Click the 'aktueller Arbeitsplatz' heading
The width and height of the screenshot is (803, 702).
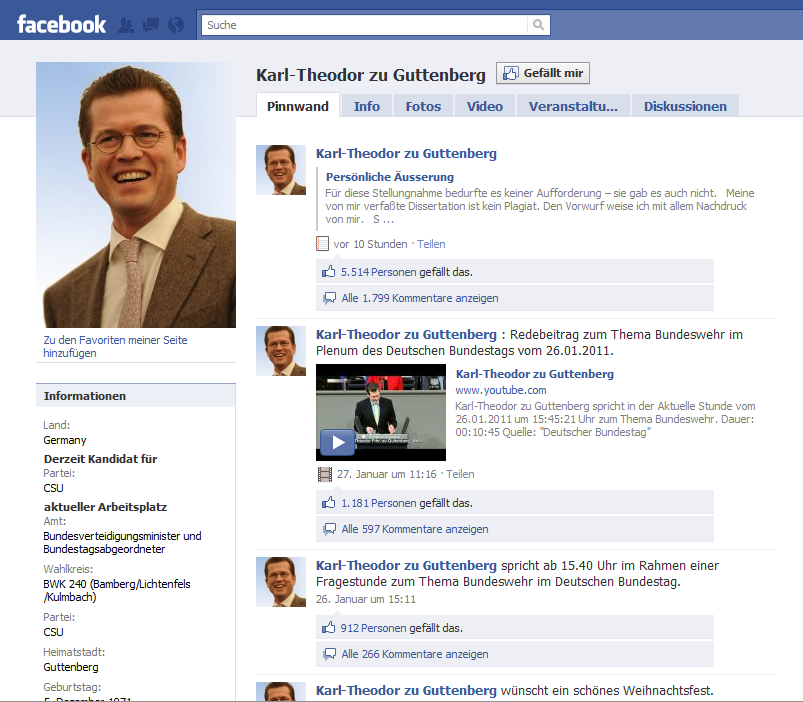(x=105, y=507)
